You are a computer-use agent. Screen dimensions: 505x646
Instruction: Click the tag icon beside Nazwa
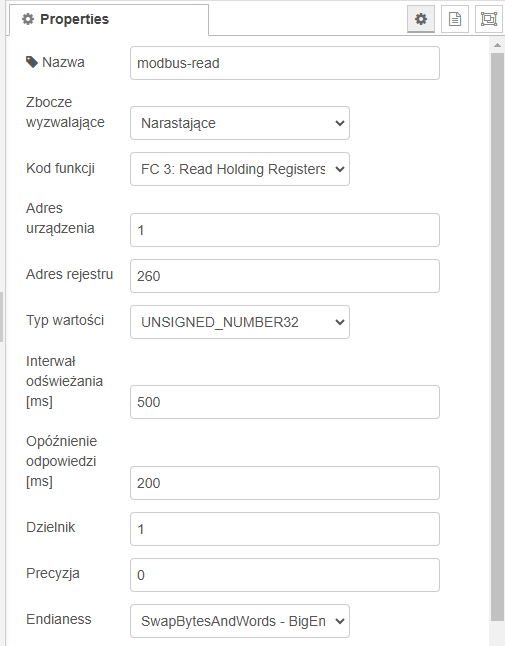point(32,63)
